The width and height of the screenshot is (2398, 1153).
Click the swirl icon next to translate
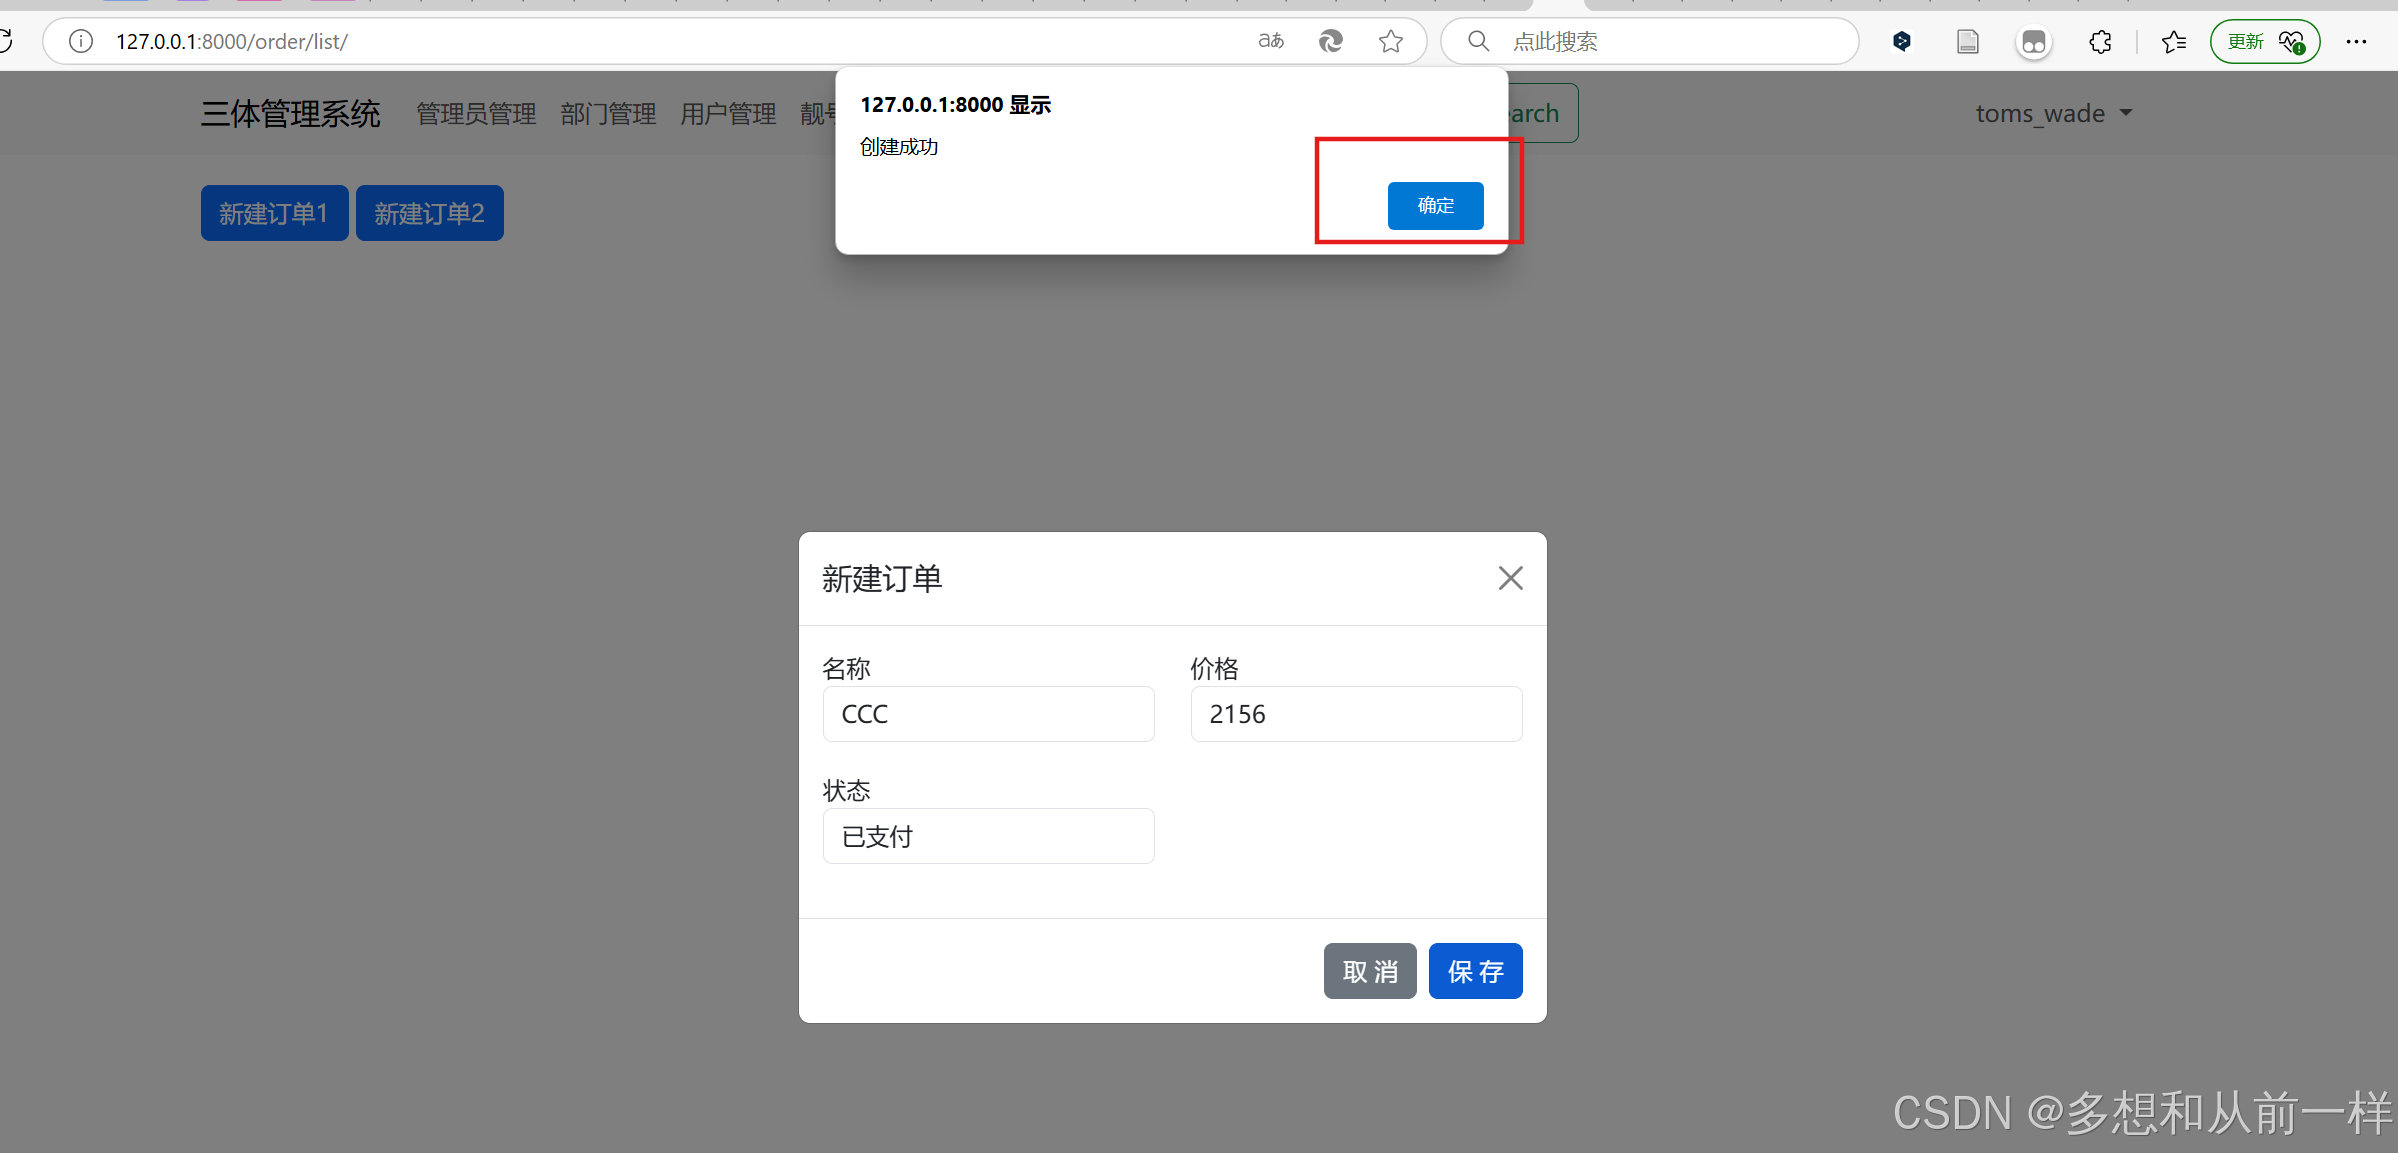tap(1330, 41)
